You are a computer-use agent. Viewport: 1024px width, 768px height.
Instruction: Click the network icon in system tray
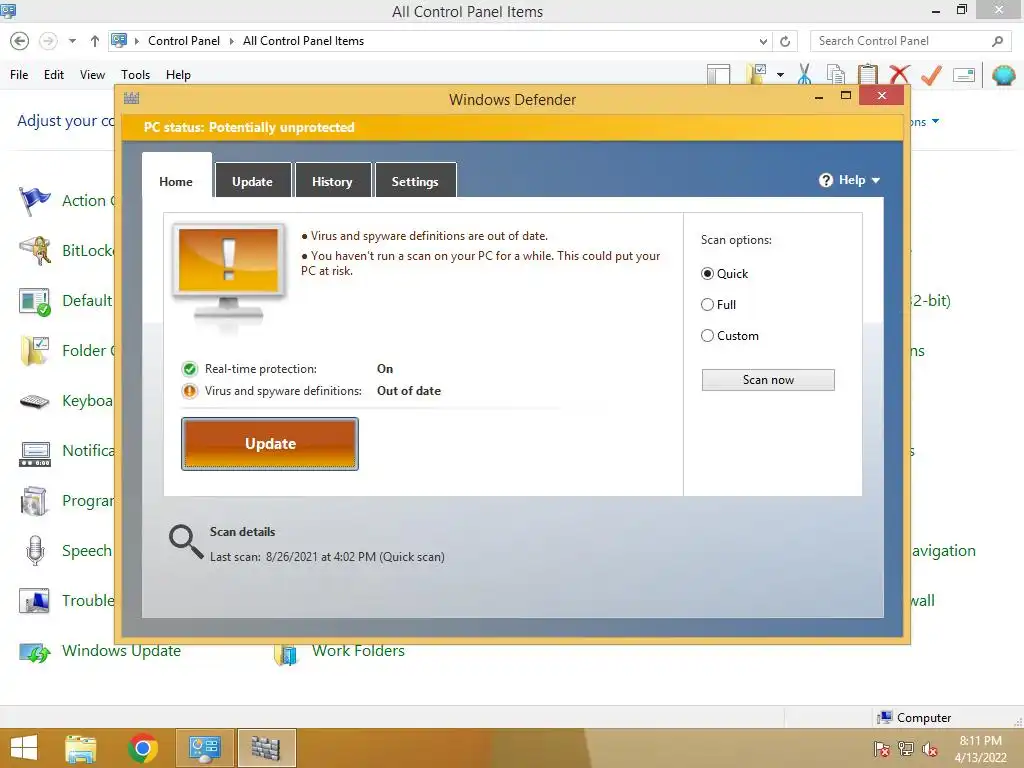tap(906, 748)
